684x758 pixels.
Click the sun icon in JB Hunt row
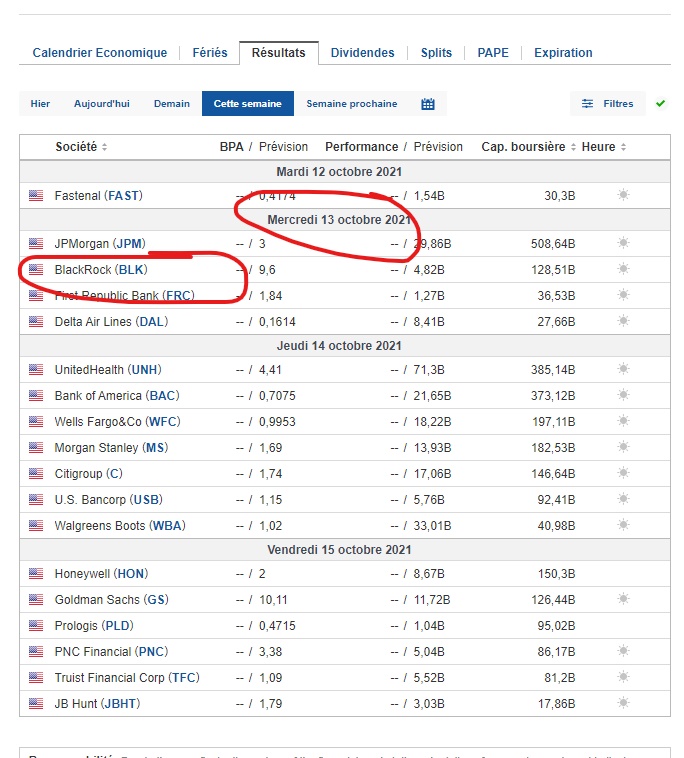coord(624,703)
